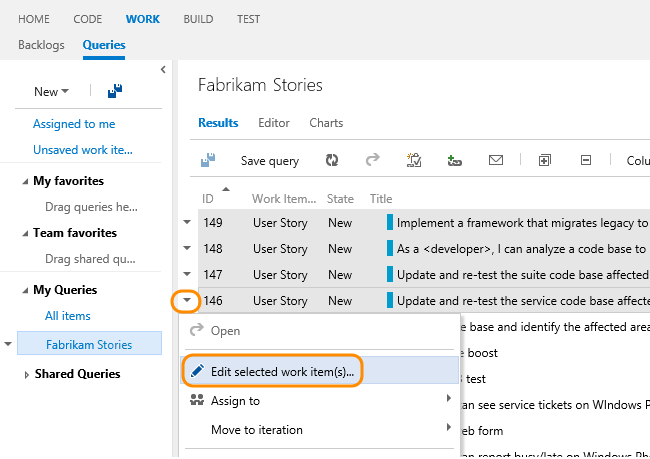This screenshot has height=459, width=650.
Task: Click the link to new work item icon
Action: pyautogui.click(x=455, y=160)
